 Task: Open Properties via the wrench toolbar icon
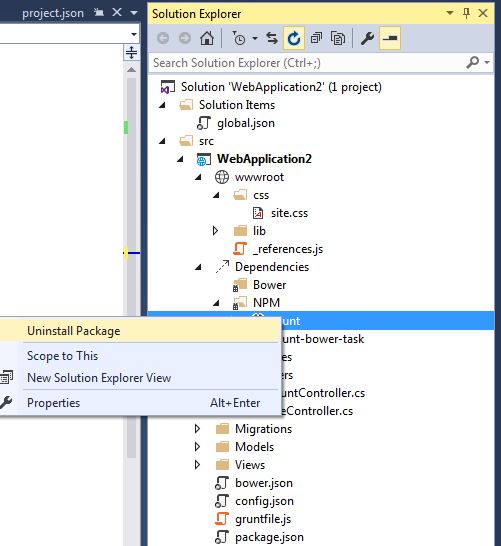coord(367,38)
